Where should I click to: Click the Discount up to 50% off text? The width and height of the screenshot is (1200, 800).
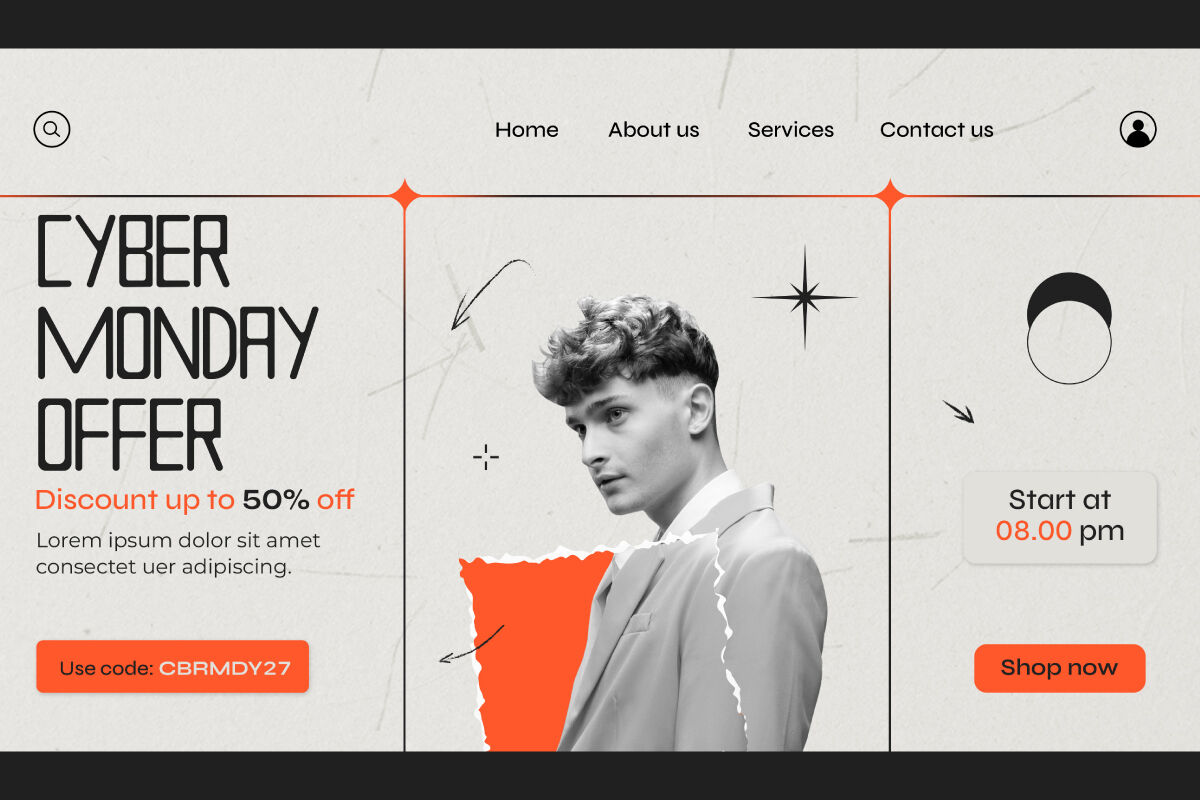[x=195, y=500]
